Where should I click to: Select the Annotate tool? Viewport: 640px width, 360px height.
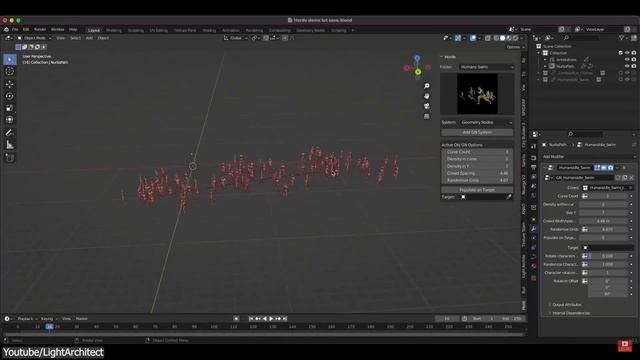pos(10,133)
